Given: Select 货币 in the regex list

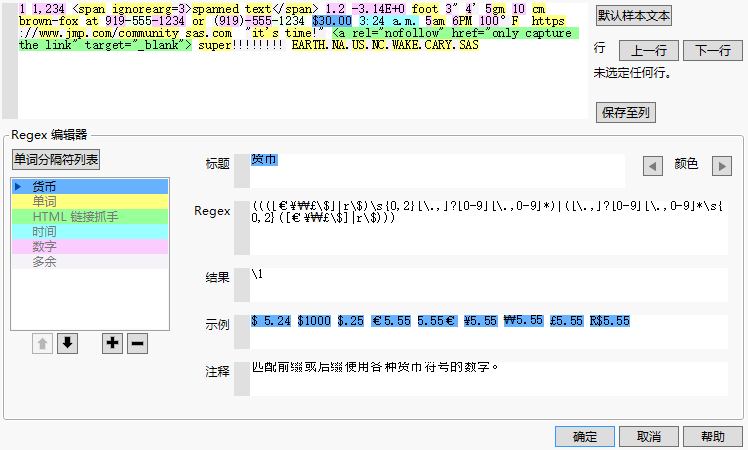Looking at the screenshot, I should (90, 187).
